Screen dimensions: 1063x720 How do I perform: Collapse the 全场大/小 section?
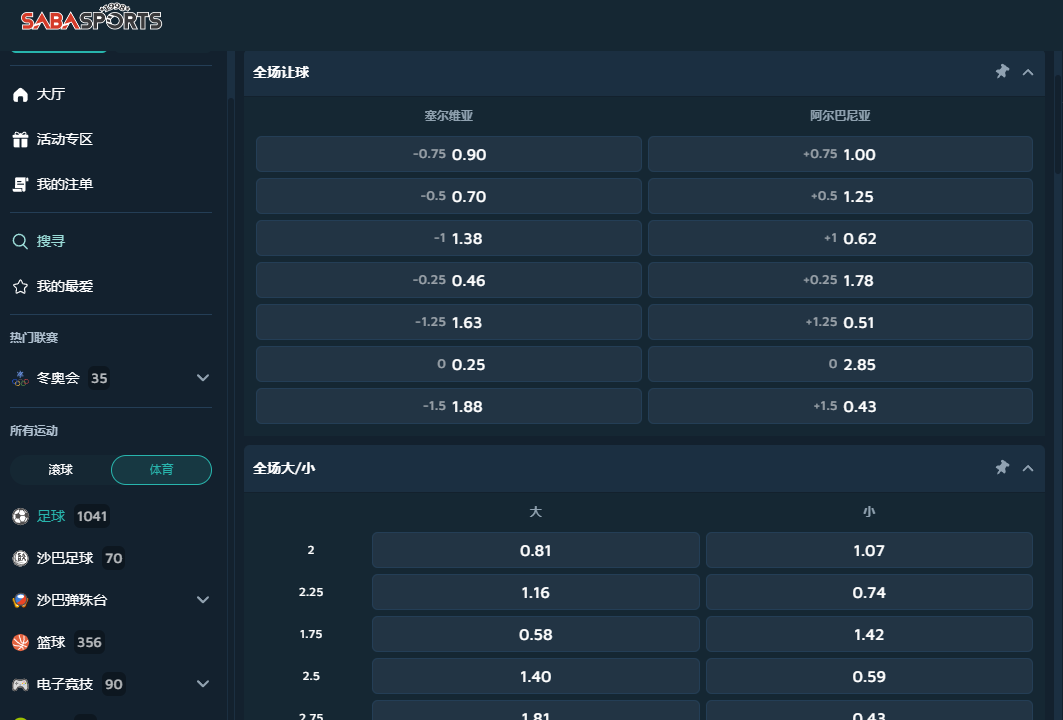tap(1028, 468)
